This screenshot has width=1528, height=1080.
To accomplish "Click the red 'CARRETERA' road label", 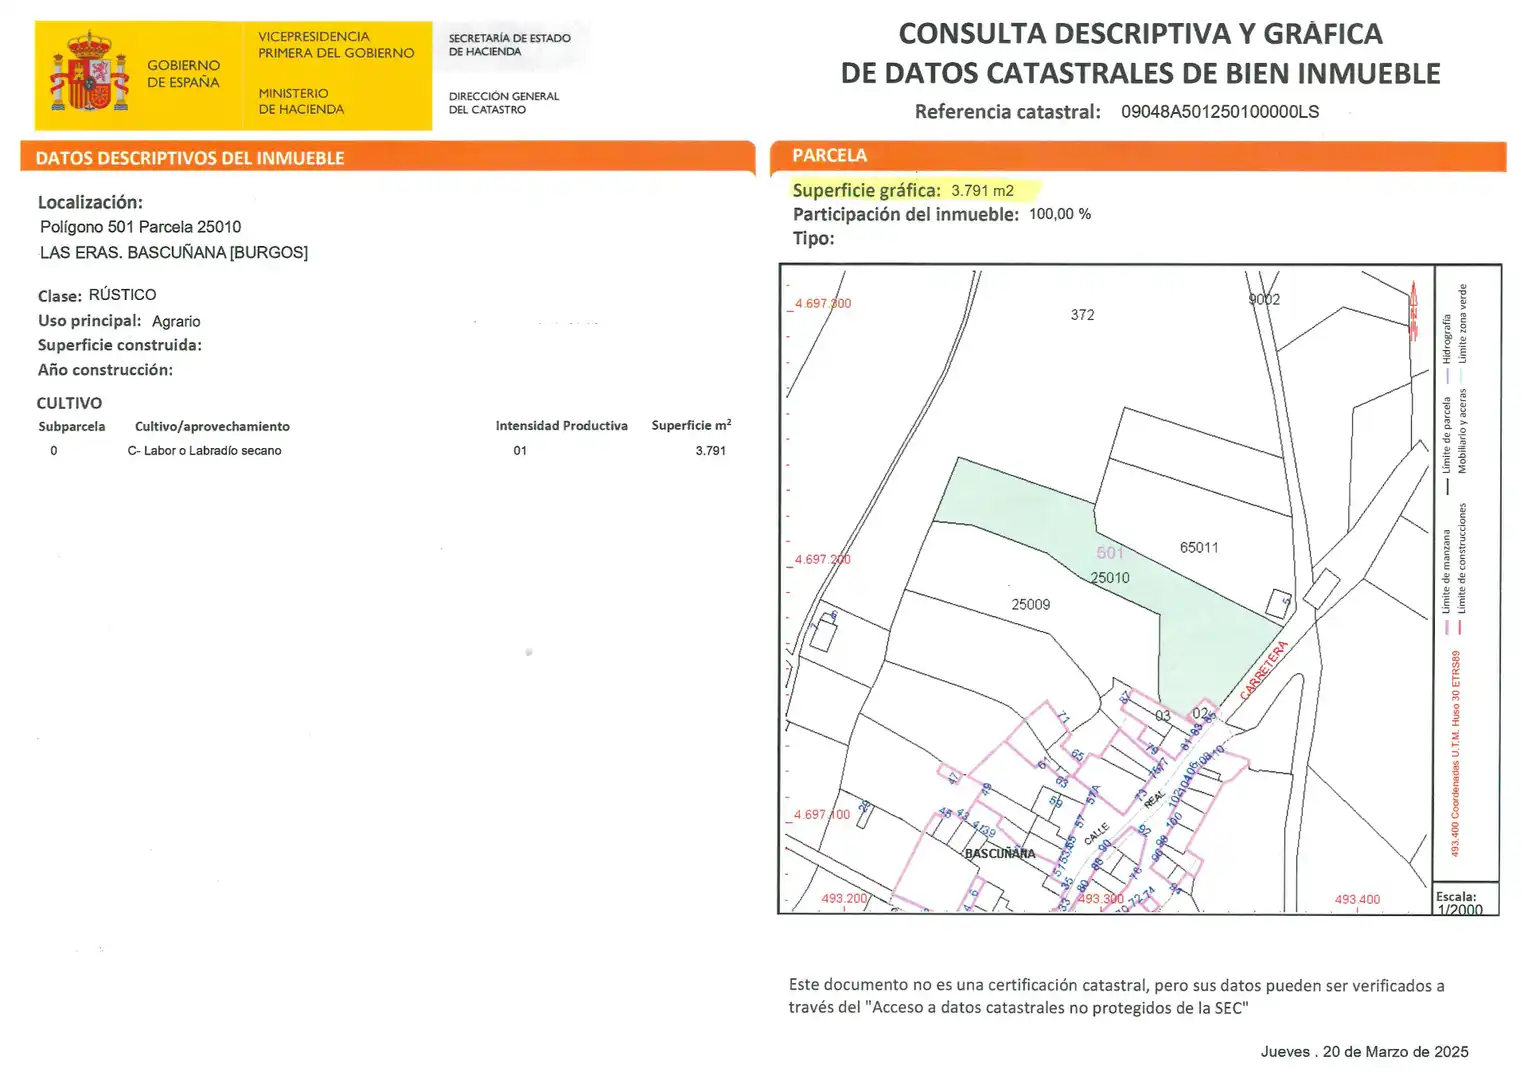I will pyautogui.click(x=1264, y=670).
